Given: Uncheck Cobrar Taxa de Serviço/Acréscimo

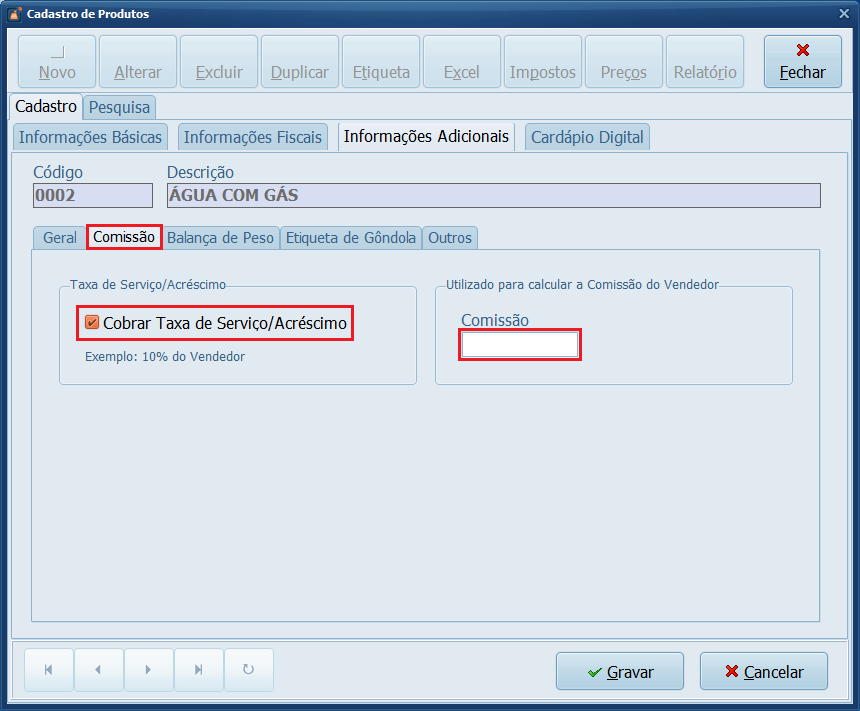Looking at the screenshot, I should click(92, 323).
